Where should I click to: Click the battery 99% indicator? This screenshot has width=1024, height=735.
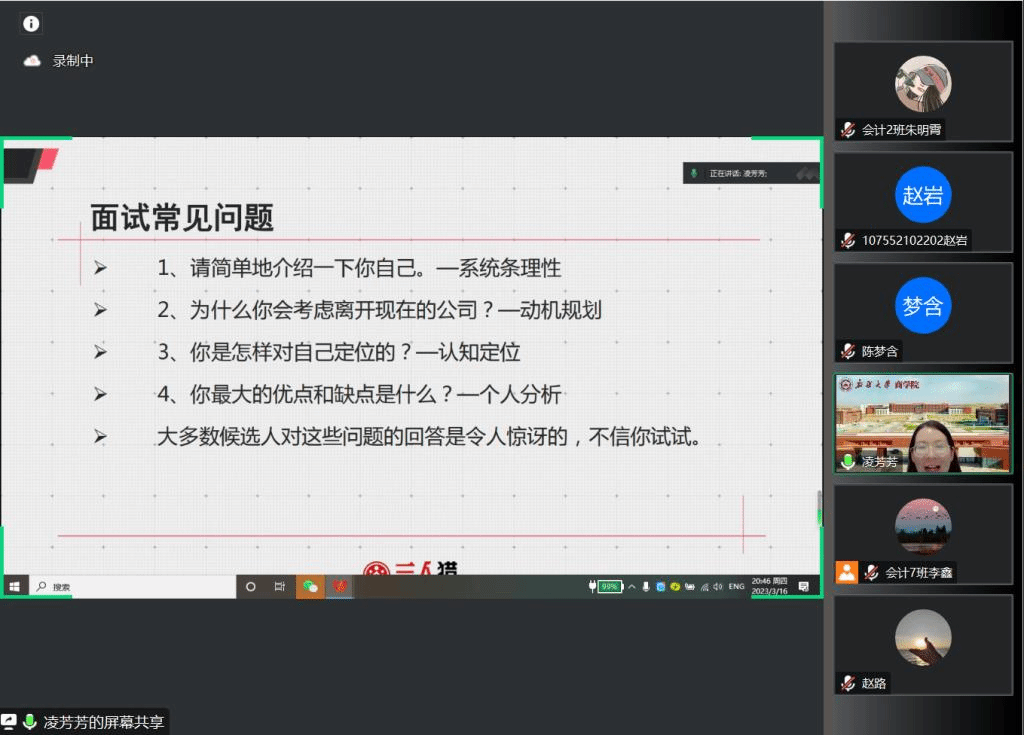608,587
